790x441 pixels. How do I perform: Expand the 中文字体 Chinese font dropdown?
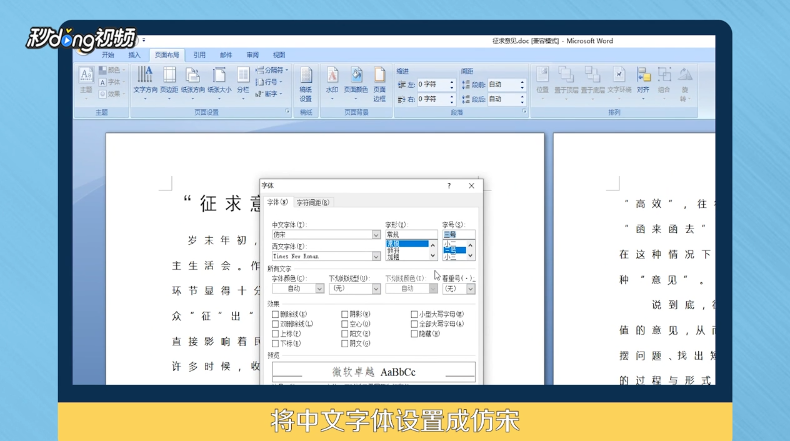[376, 235]
